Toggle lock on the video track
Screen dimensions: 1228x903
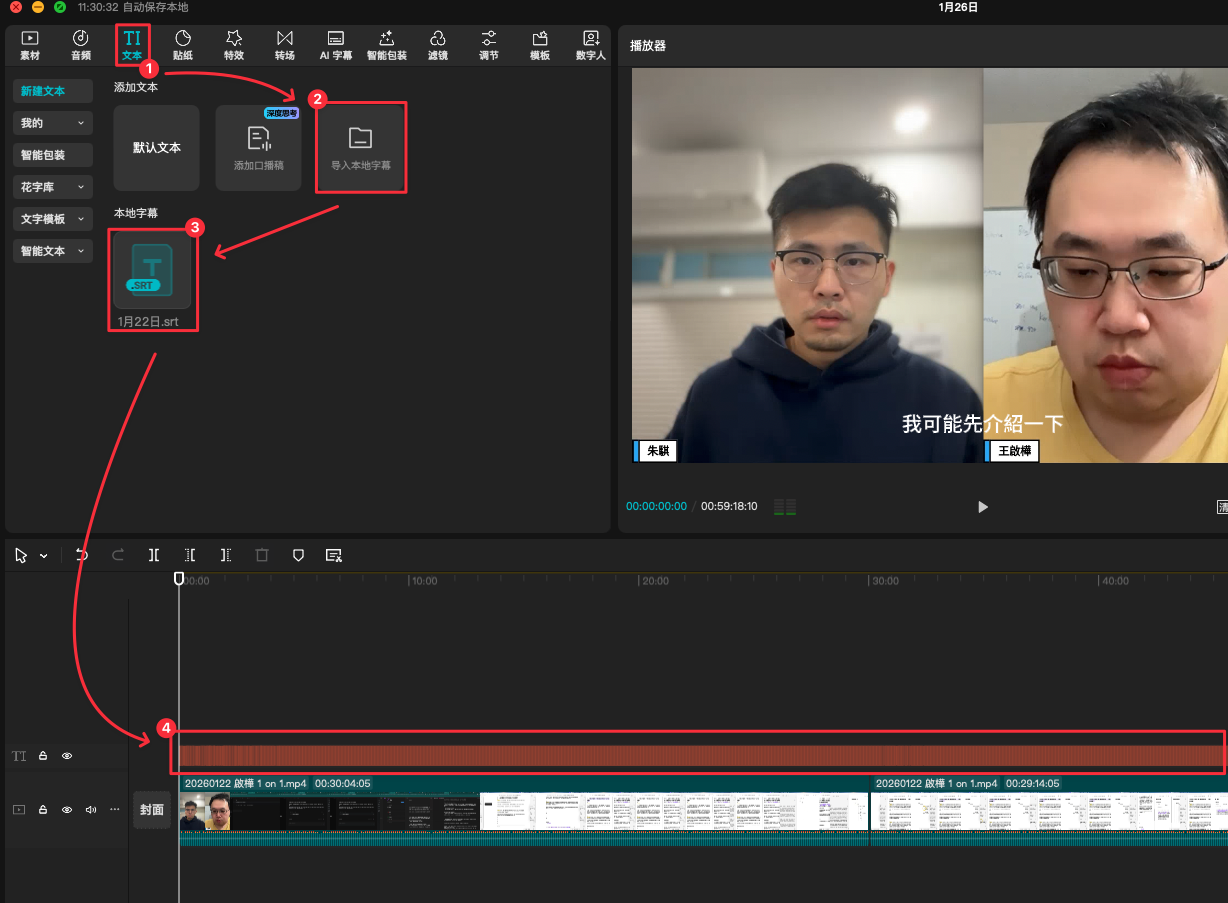point(43,809)
